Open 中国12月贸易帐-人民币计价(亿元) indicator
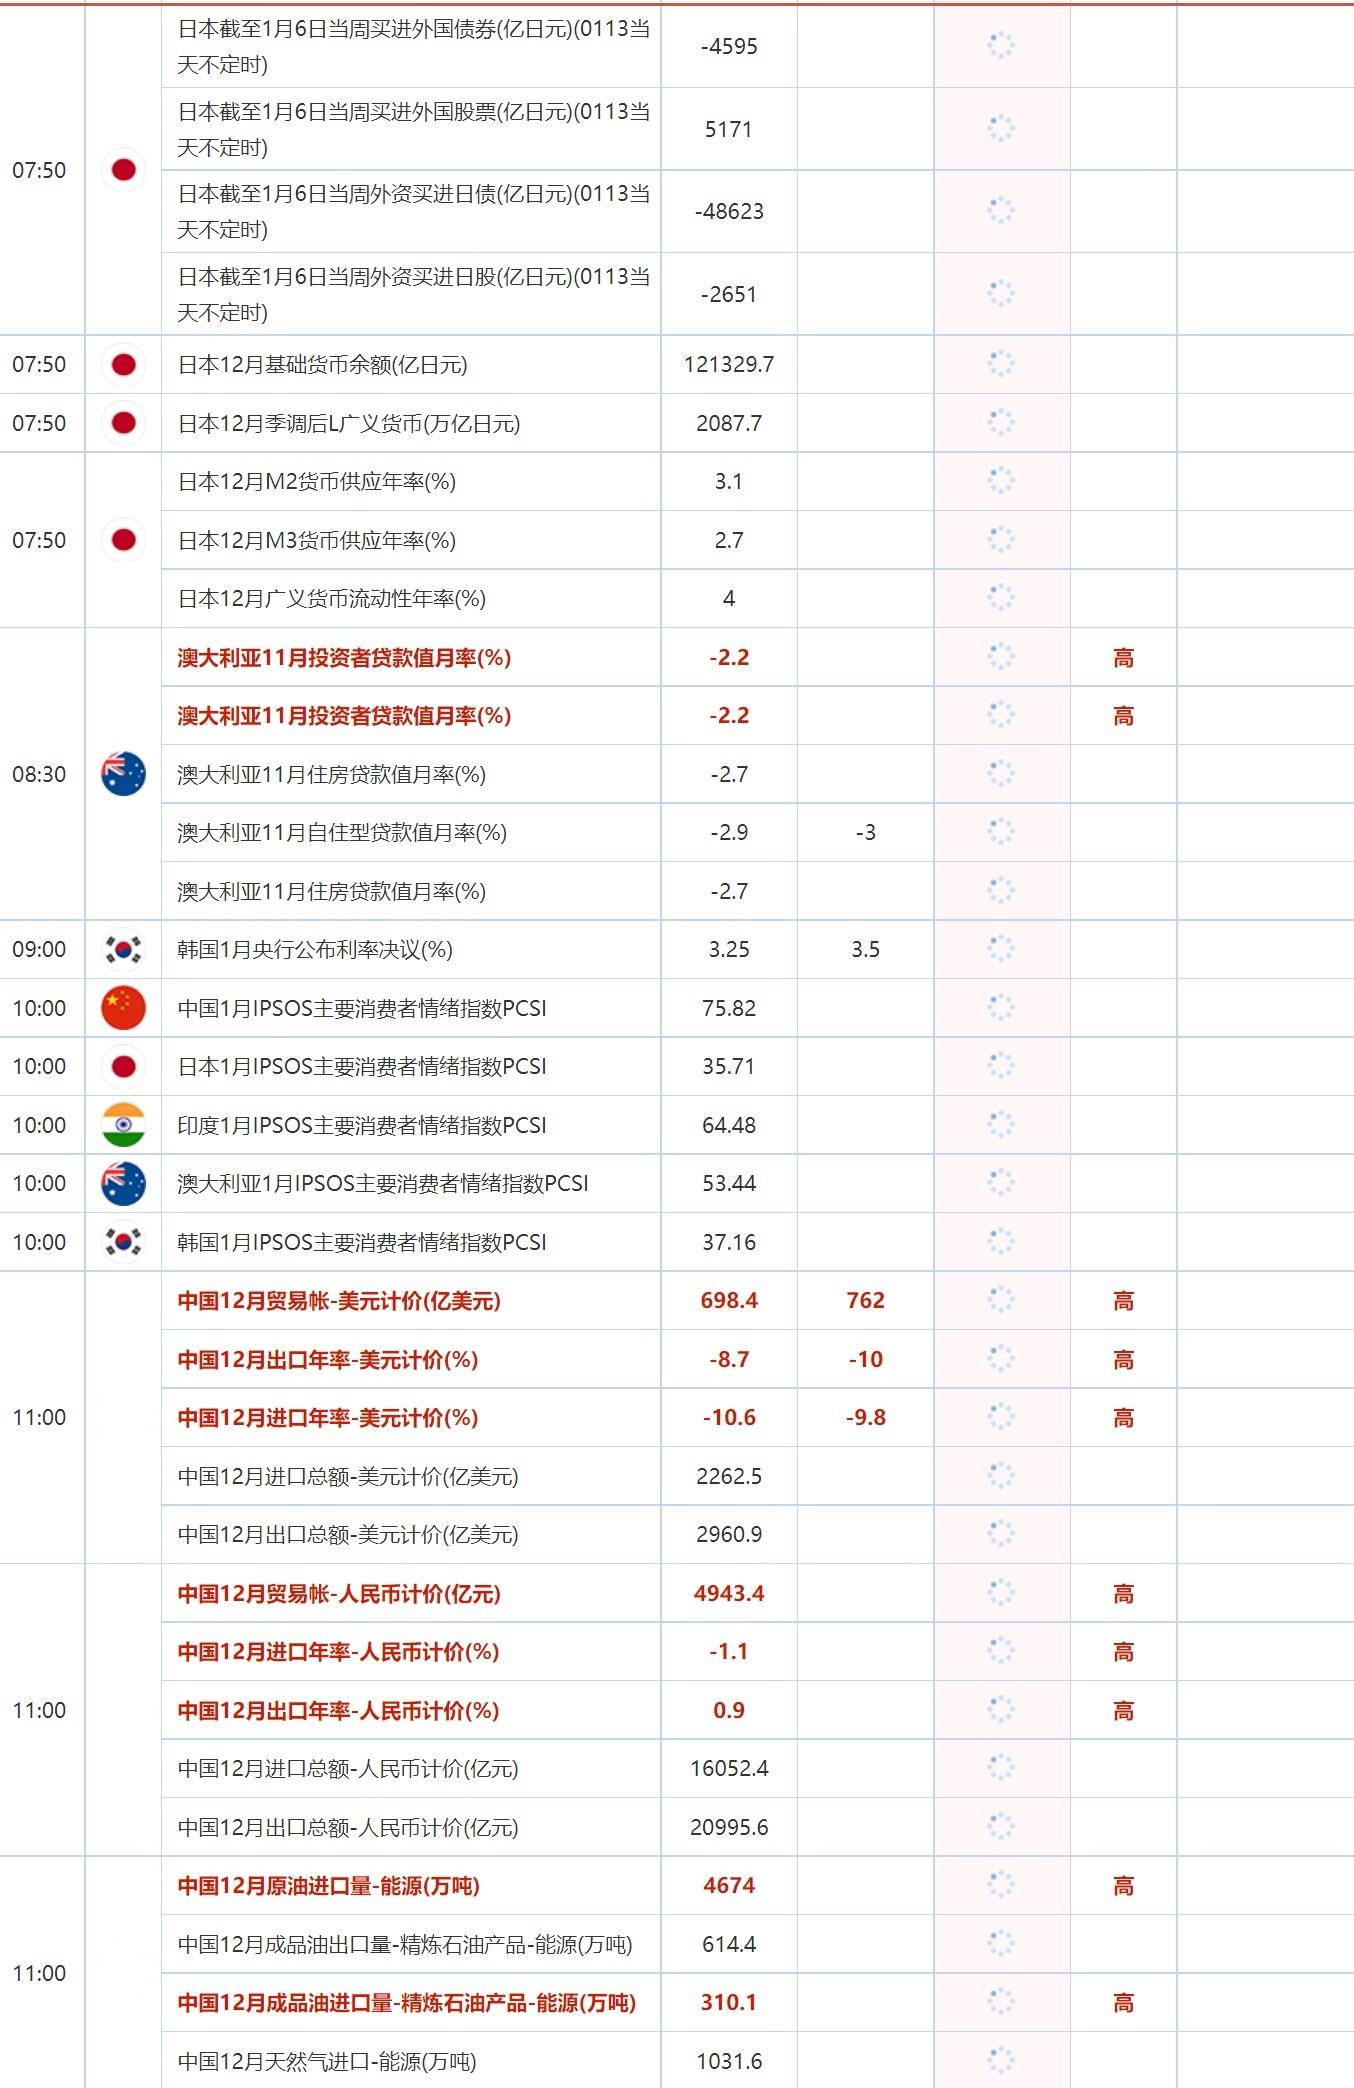The width and height of the screenshot is (1354, 2088). (338, 1593)
